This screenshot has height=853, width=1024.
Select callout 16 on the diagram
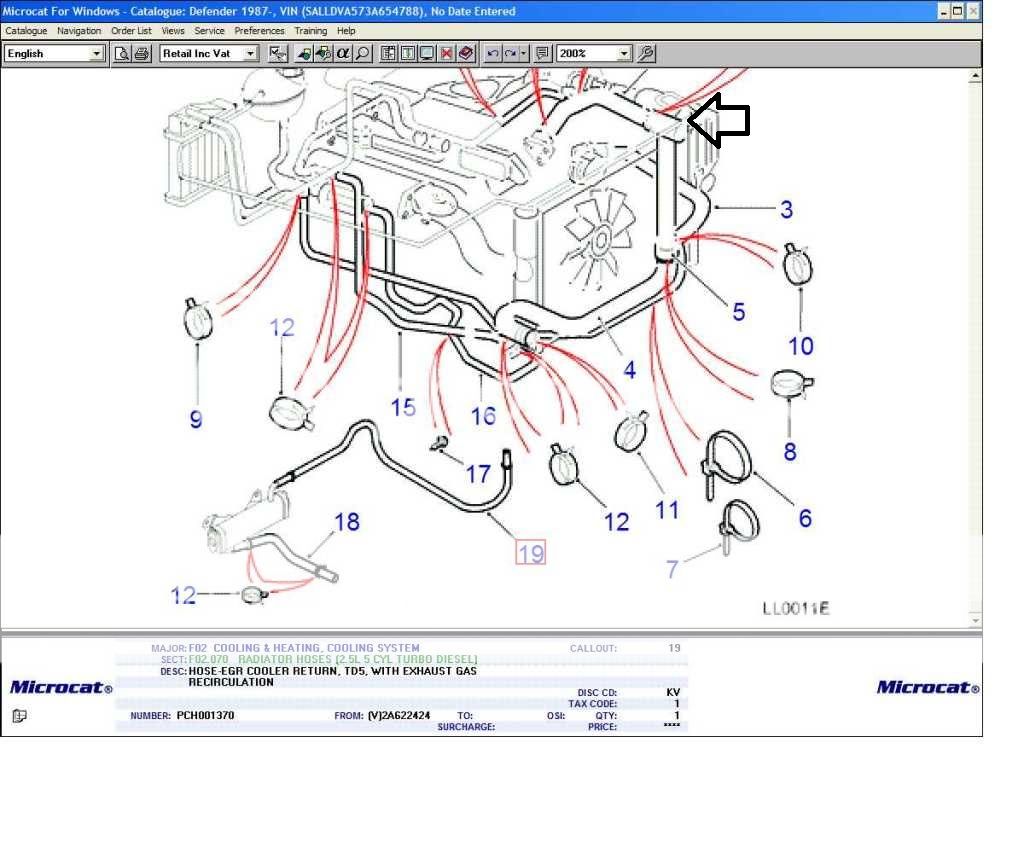pos(483,416)
